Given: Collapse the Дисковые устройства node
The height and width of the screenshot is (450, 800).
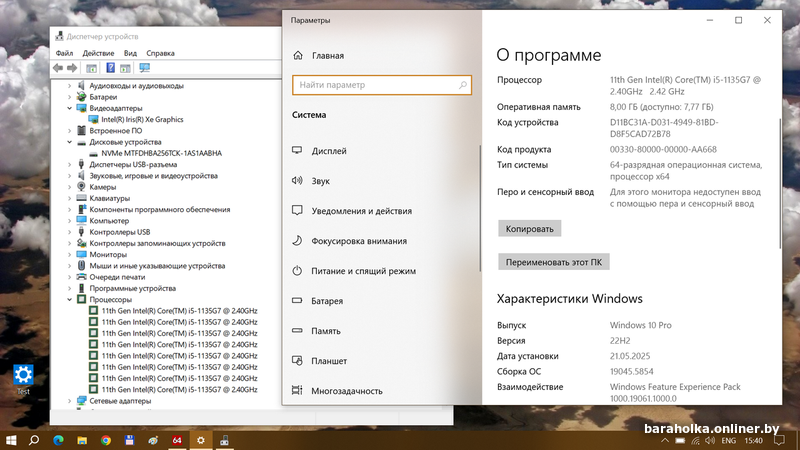Looking at the screenshot, I should (x=69, y=142).
